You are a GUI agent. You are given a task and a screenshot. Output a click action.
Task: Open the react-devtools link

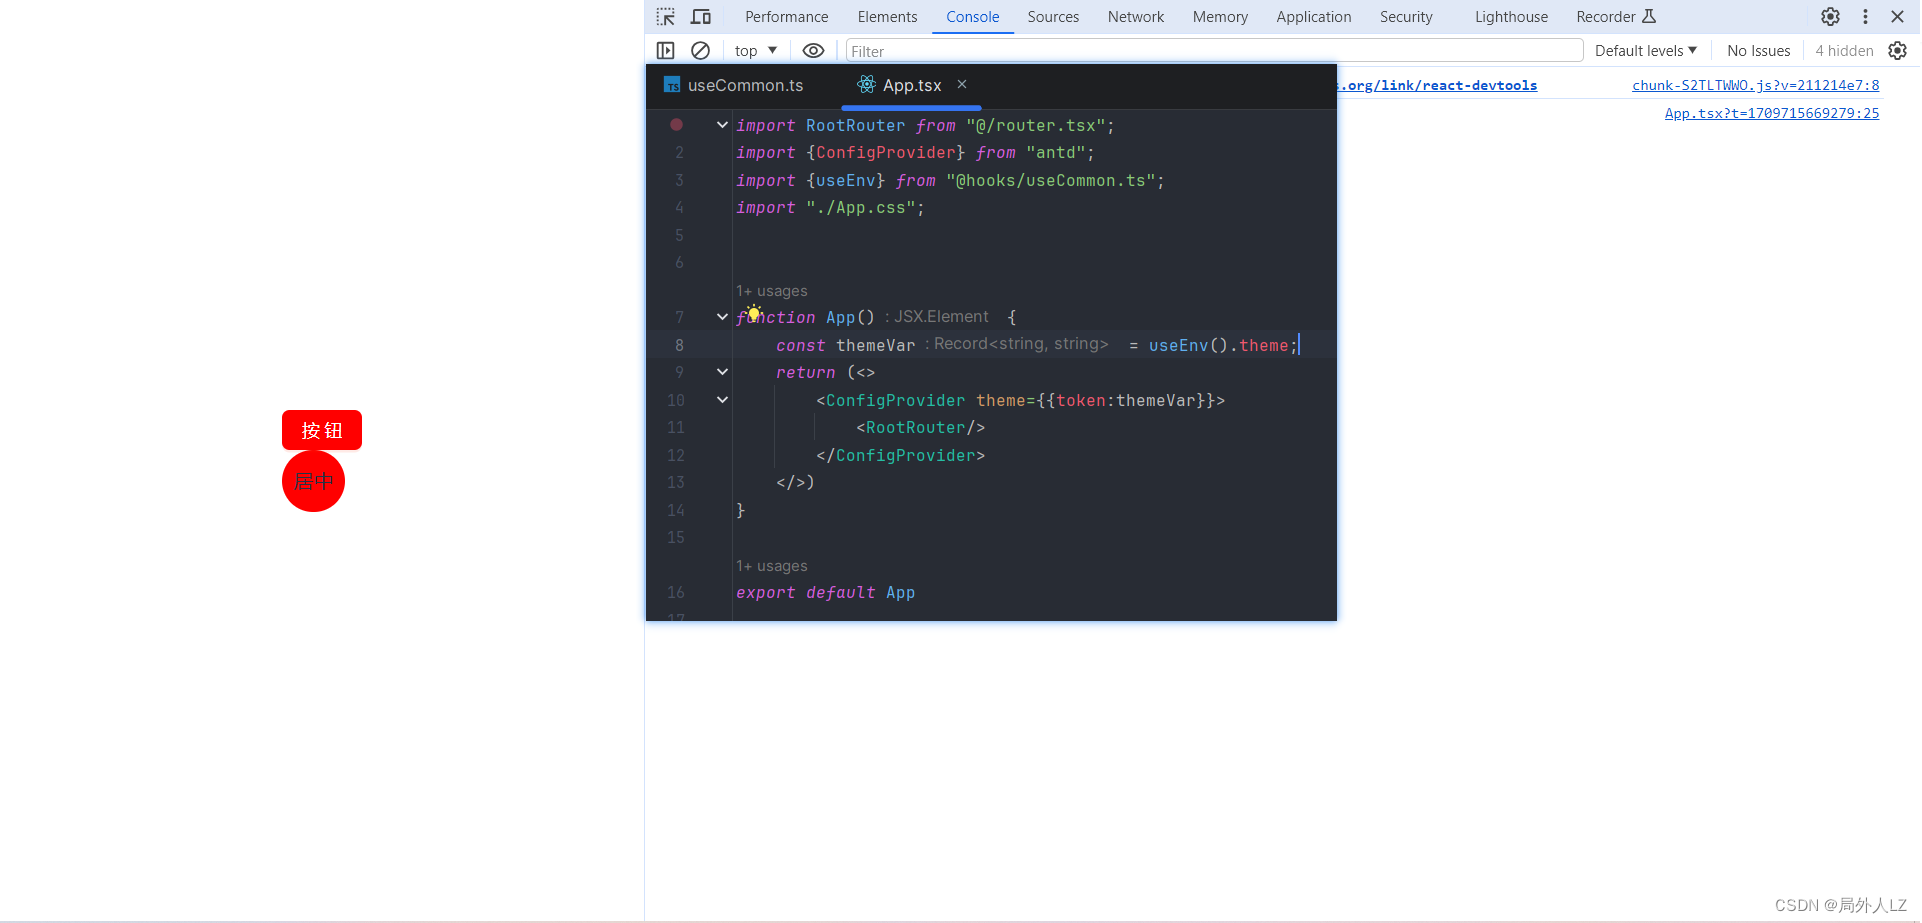point(1438,85)
